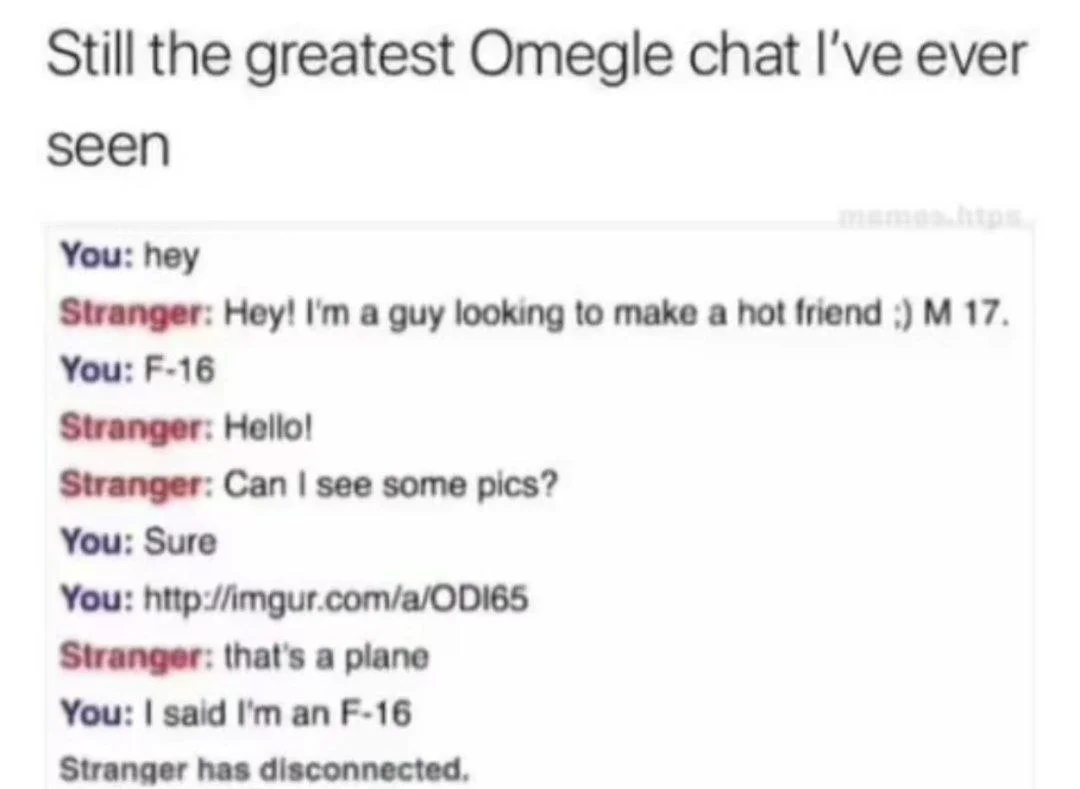Click the faint watermark above the chat
The height and width of the screenshot is (789, 1080).
[930, 217]
